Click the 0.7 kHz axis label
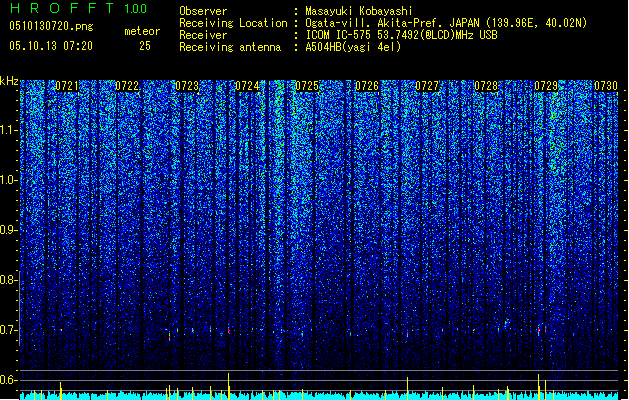 pyautogui.click(x=8, y=330)
